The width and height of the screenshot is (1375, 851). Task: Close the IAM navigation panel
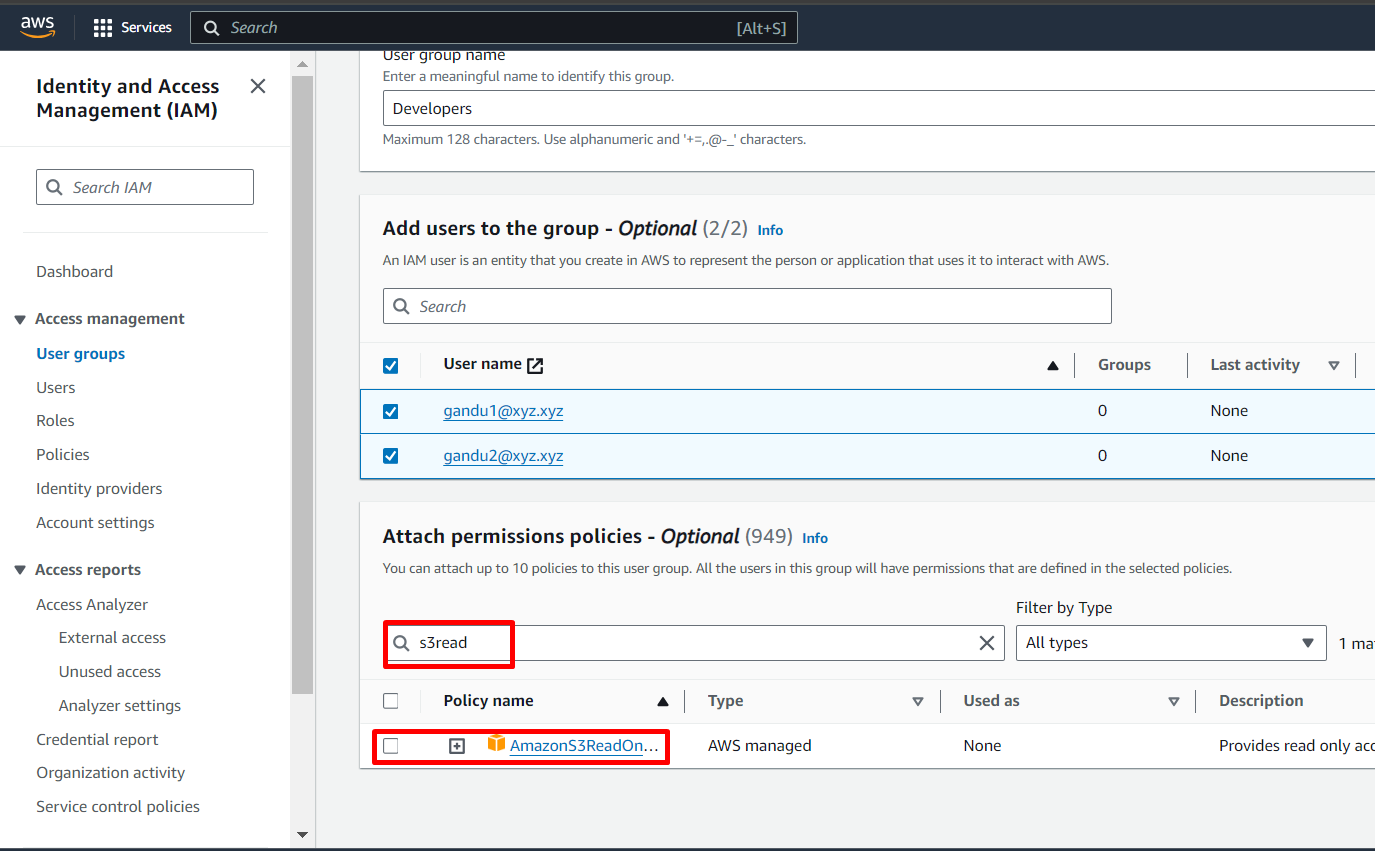pos(258,86)
